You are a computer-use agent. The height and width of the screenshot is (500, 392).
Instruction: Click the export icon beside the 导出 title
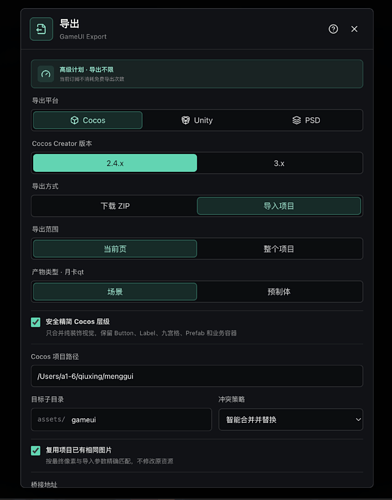[x=41, y=29]
